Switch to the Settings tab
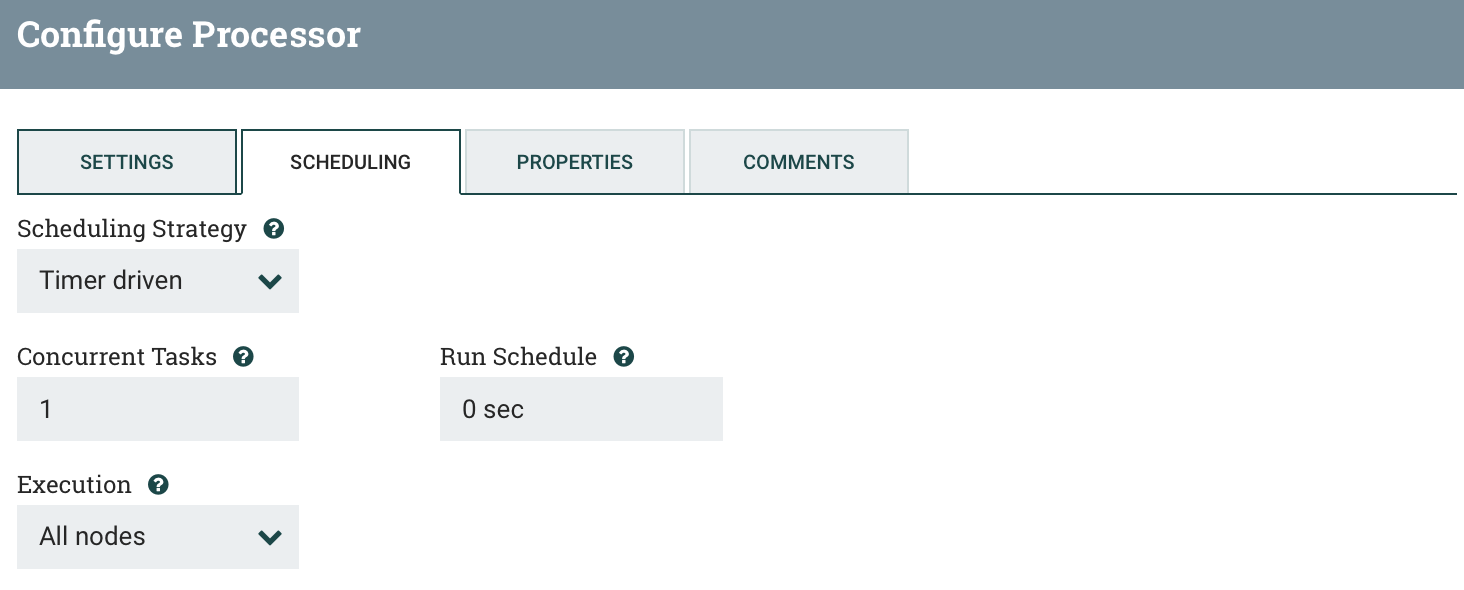Screen dimensions: 1464x590 pyautogui.click(x=127, y=162)
